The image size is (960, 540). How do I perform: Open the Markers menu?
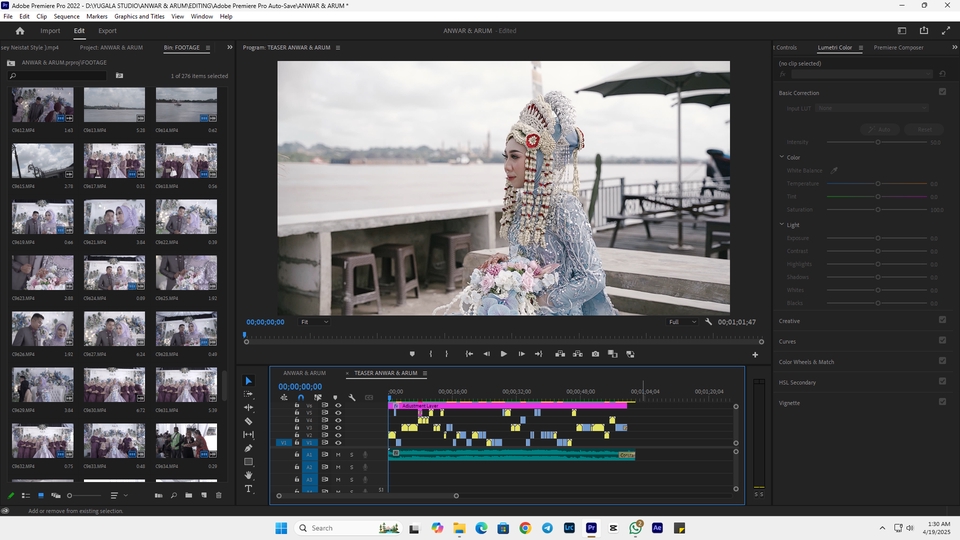96,17
